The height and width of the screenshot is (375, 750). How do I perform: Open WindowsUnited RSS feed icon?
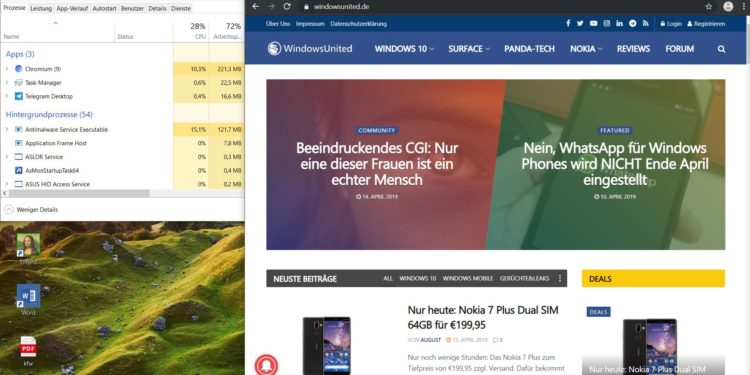[x=645, y=23]
